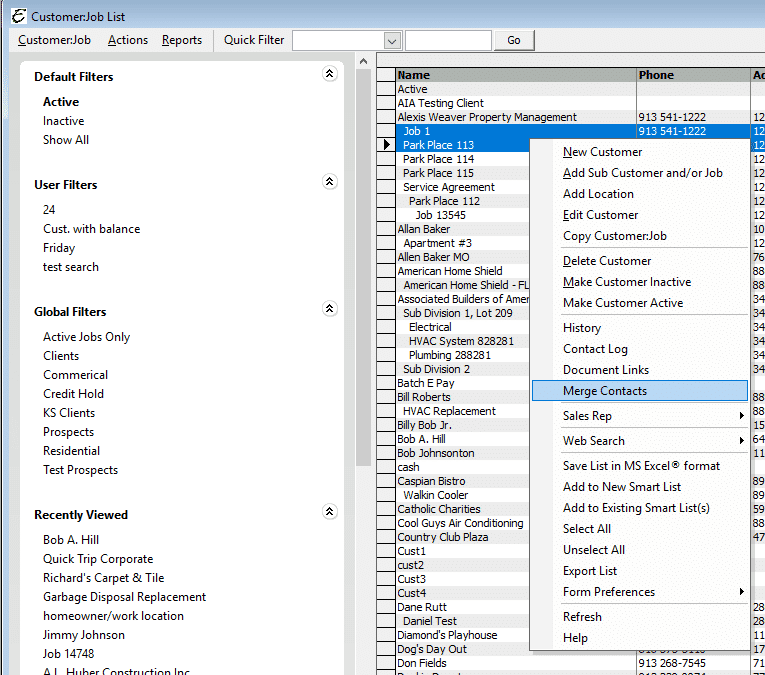The width and height of the screenshot is (765, 675).
Task: Open the Customer:Job menu
Action: coord(54,40)
